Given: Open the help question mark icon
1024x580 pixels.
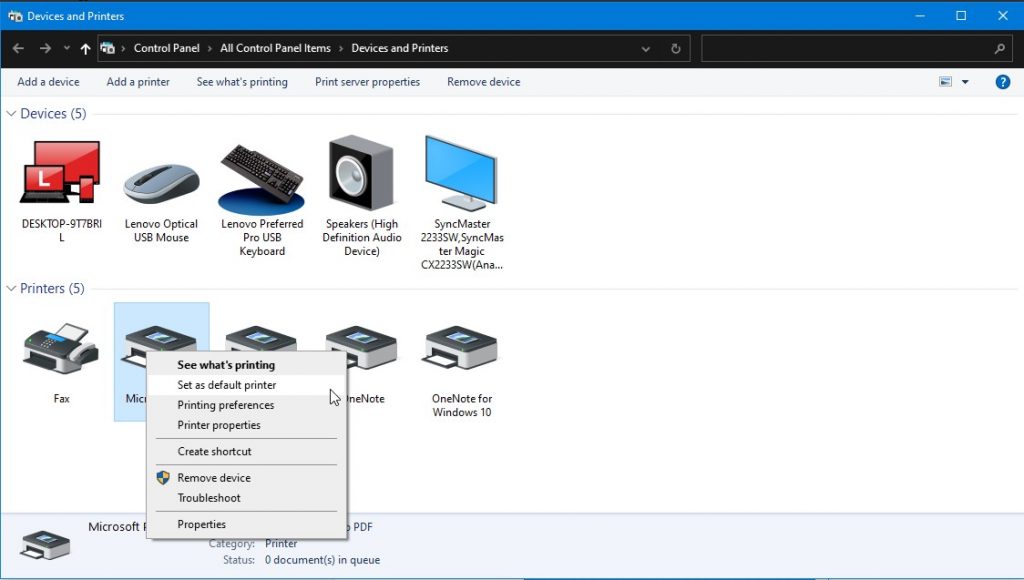Looking at the screenshot, I should pos(1002,82).
